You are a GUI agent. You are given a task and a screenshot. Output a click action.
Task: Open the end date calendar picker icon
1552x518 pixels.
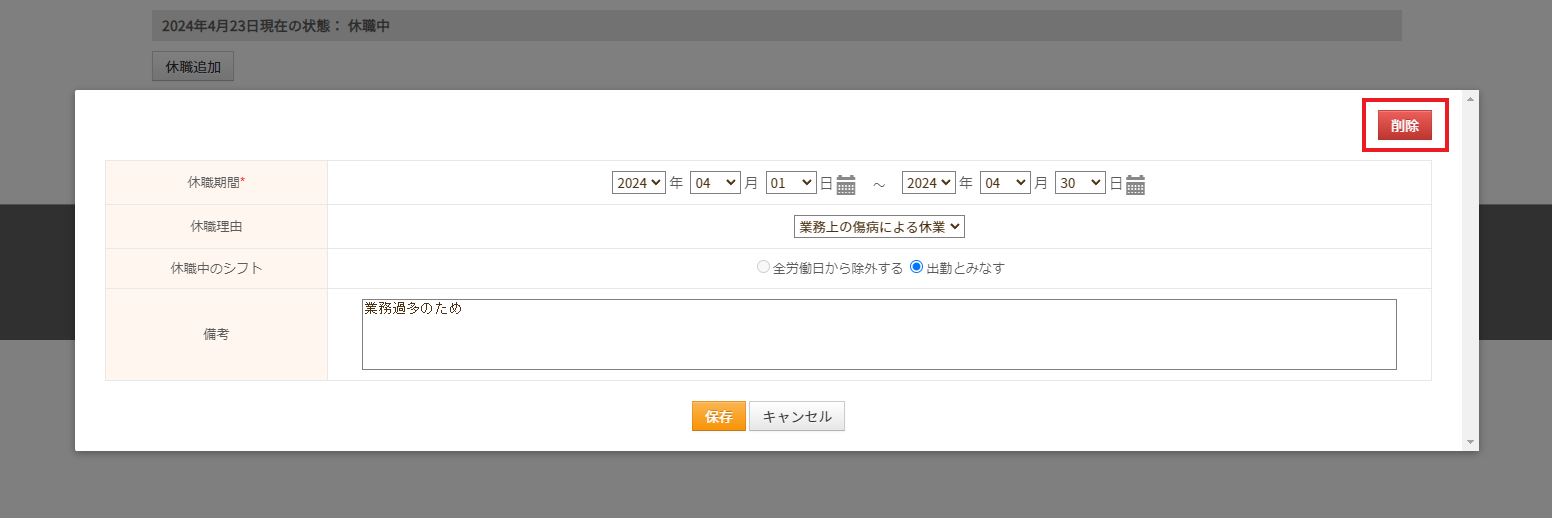coord(1135,184)
